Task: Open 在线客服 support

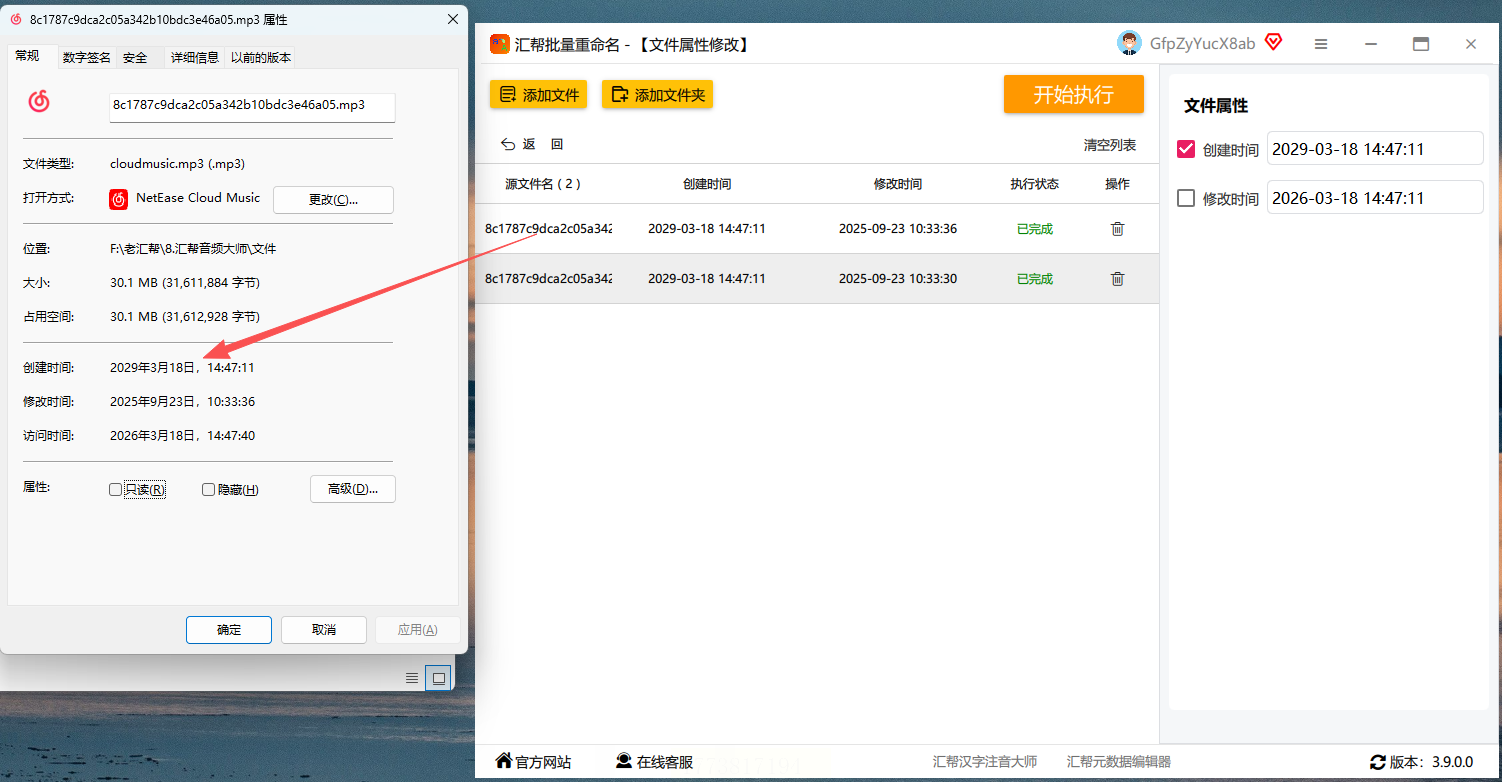Action: click(x=655, y=762)
